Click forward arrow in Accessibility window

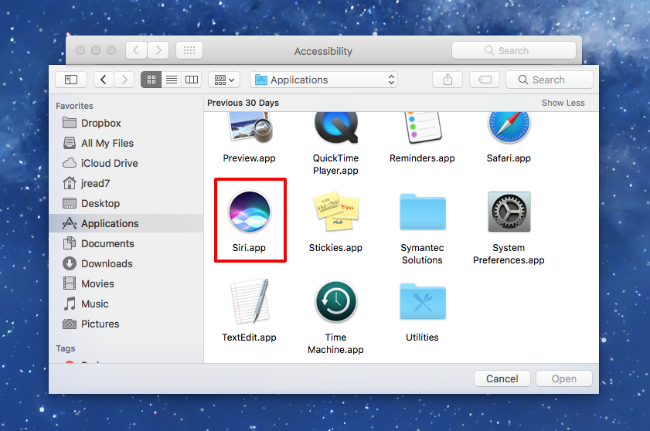[158, 51]
